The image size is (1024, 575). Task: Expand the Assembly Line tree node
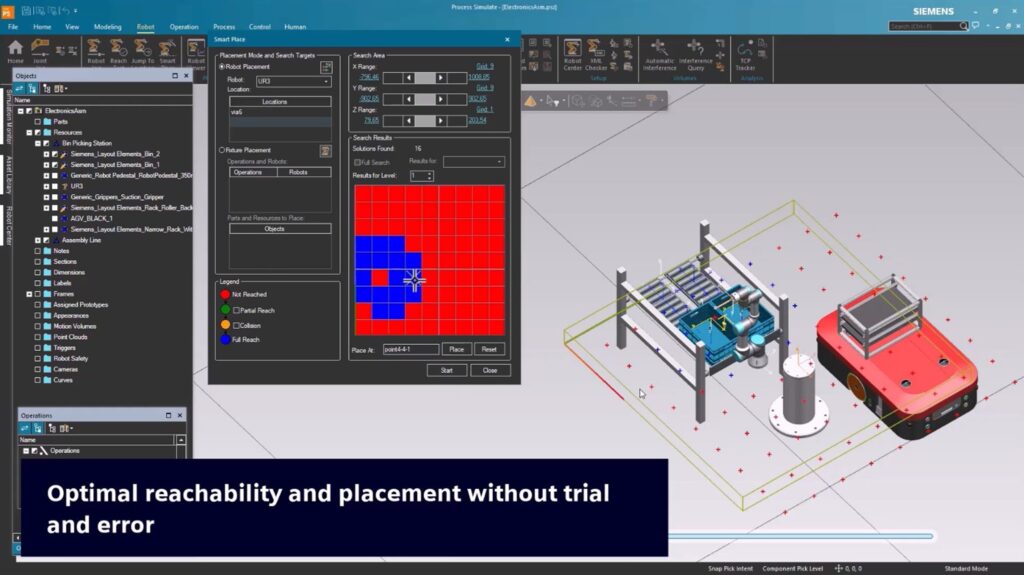click(x=39, y=240)
